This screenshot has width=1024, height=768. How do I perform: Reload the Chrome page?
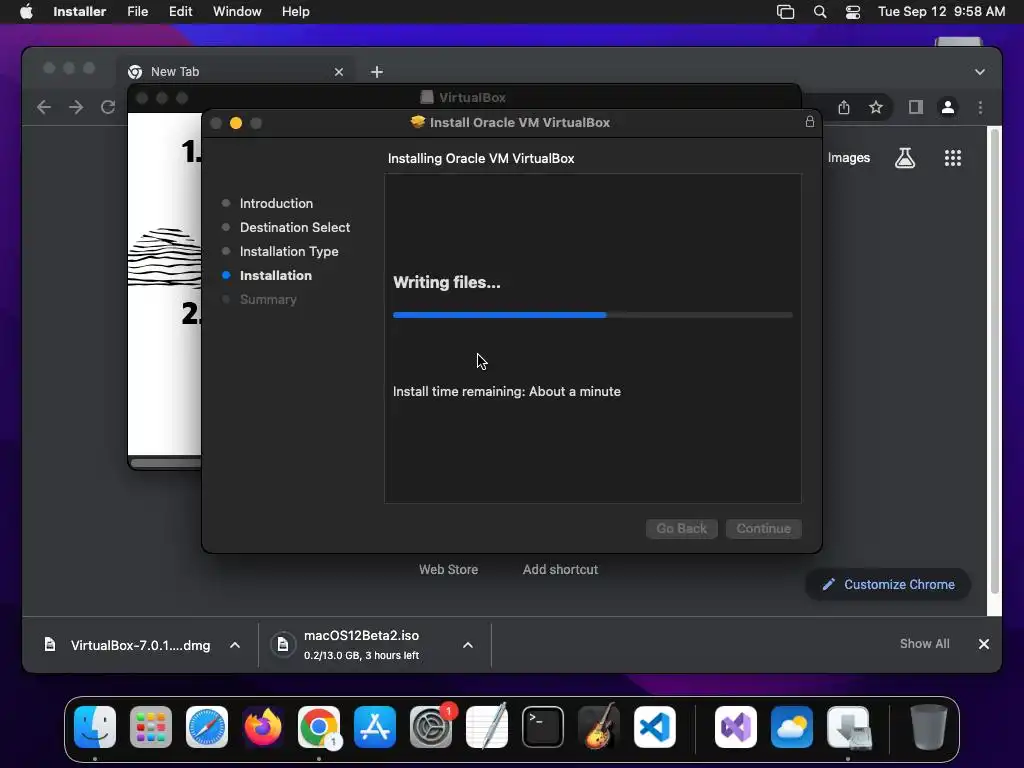[108, 107]
